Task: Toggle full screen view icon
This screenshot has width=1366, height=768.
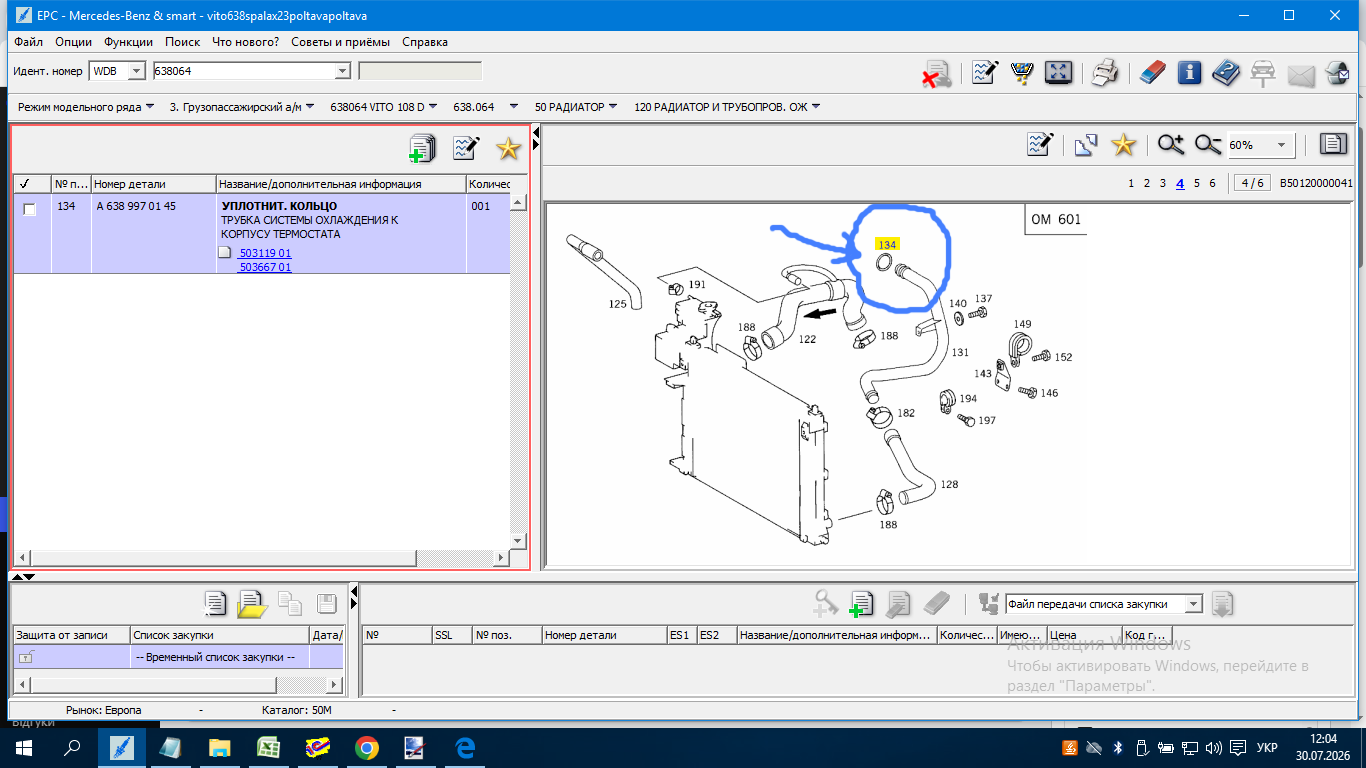Action: tap(1058, 73)
